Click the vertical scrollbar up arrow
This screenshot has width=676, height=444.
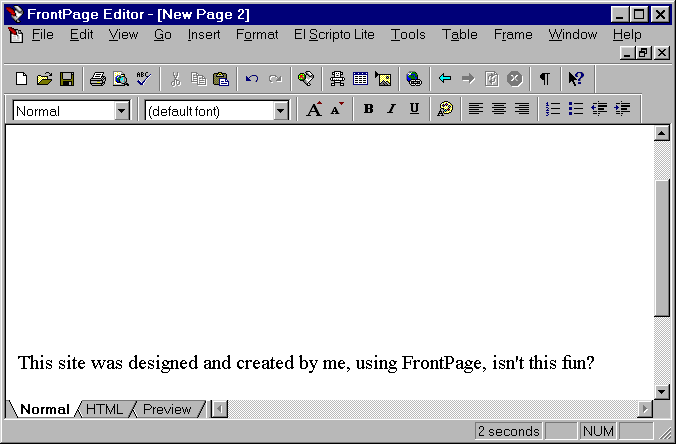(x=661, y=133)
